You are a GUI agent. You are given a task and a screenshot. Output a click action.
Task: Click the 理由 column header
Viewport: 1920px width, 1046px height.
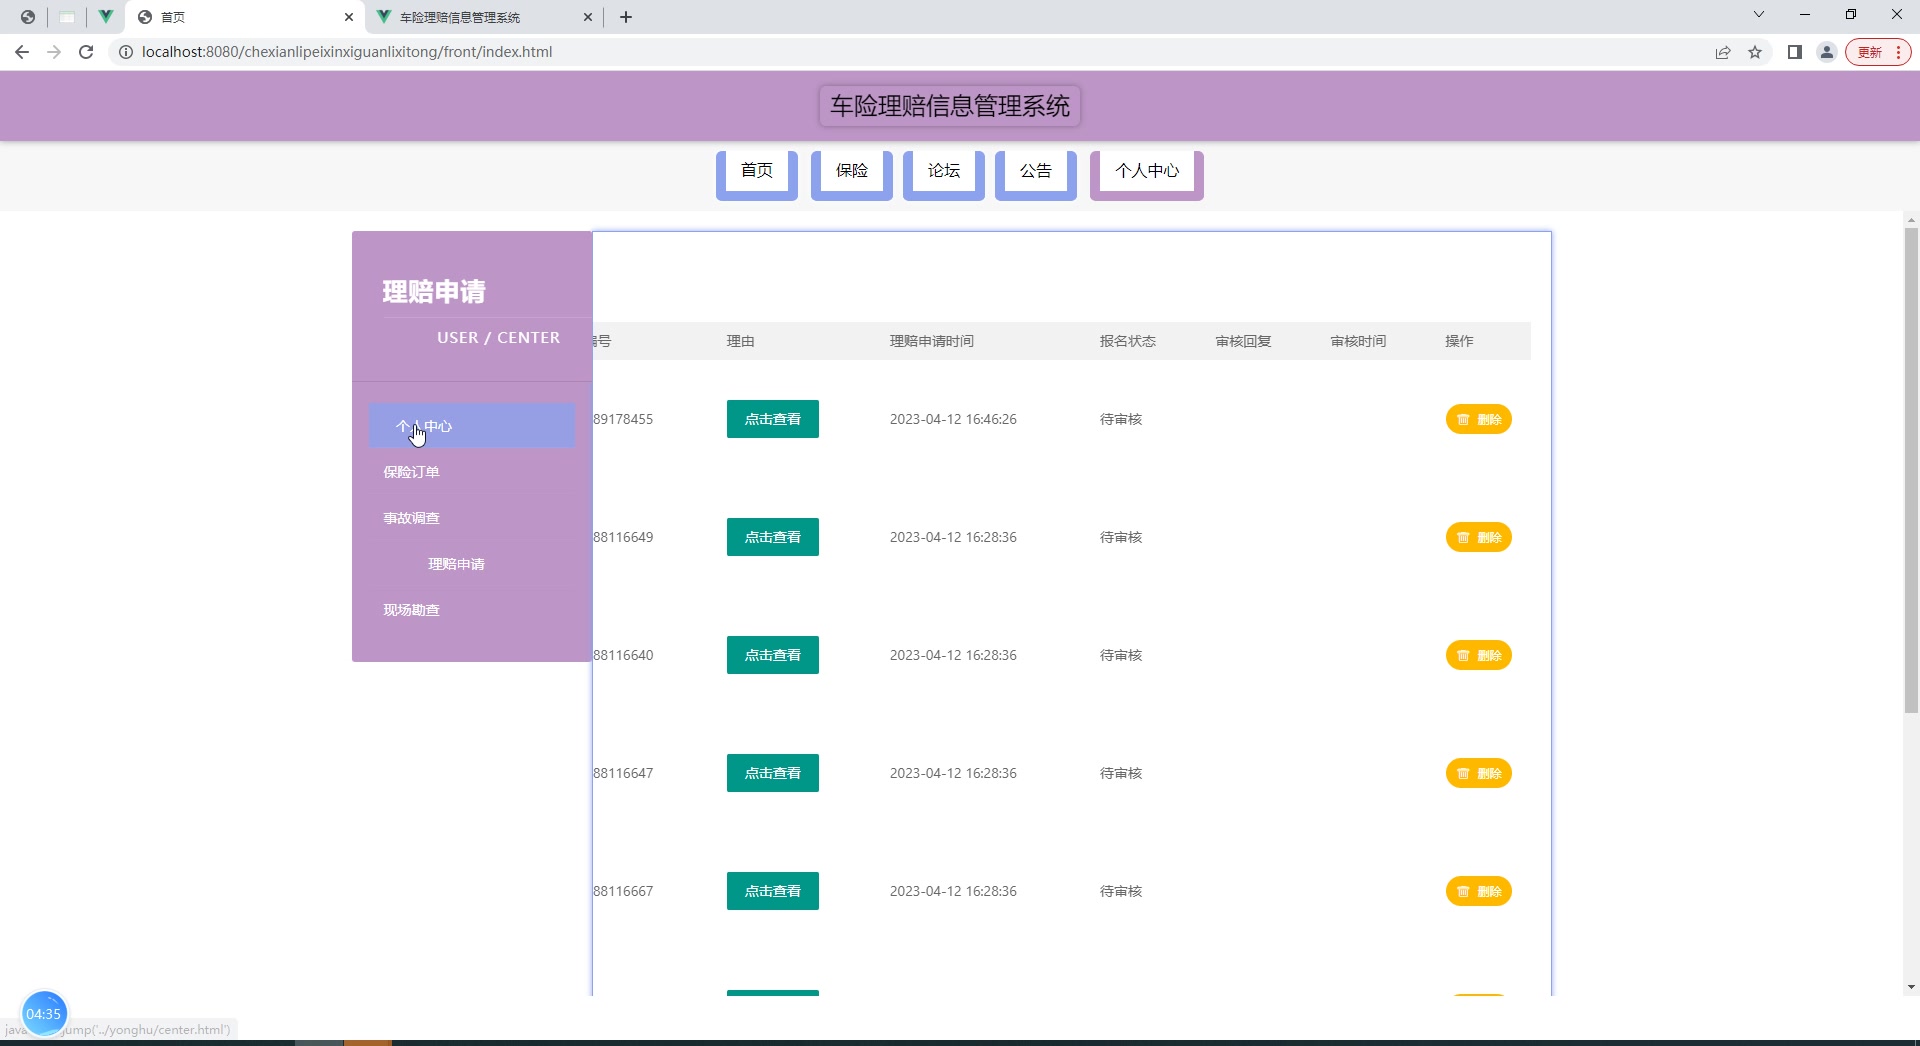click(740, 341)
